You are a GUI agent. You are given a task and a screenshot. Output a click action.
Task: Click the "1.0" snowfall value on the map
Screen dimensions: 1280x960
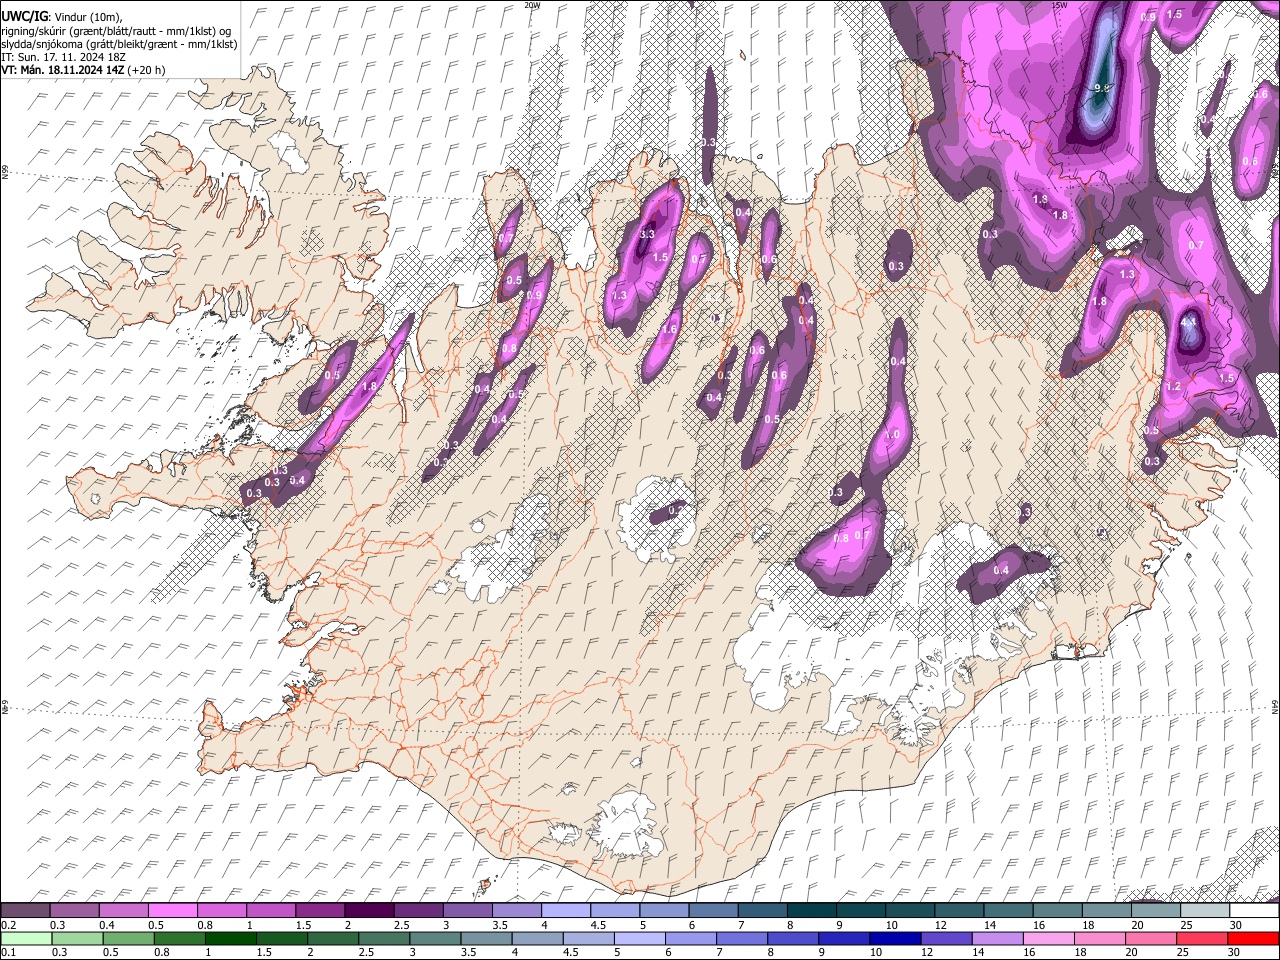pos(892,434)
